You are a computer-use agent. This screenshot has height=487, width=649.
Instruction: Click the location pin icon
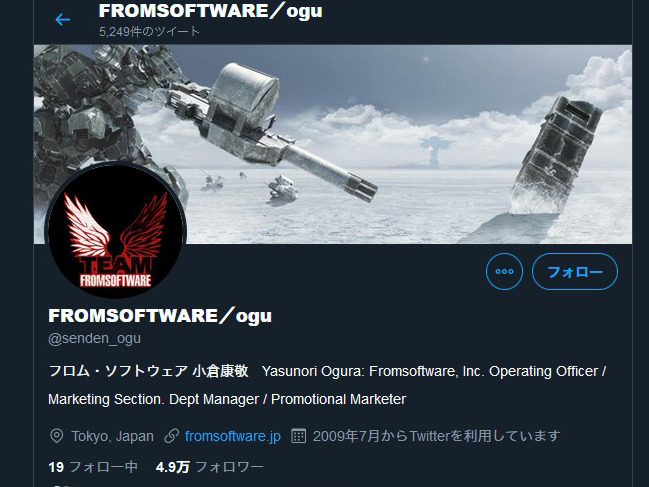tap(56, 436)
